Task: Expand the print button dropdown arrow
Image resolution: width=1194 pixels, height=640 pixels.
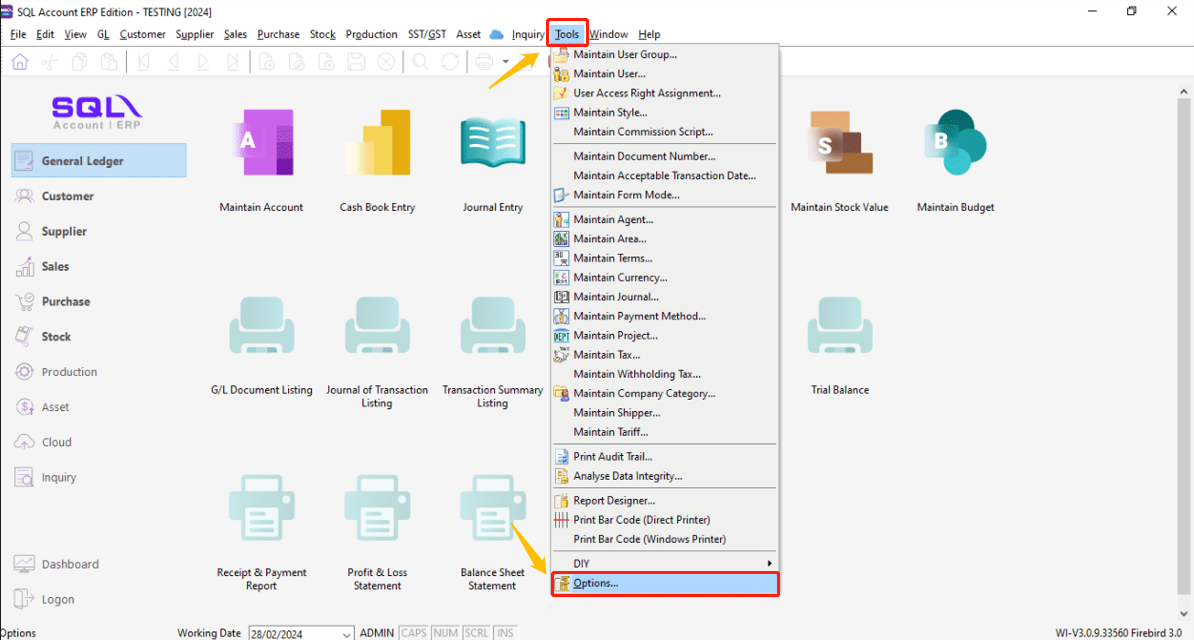Action: (506, 62)
